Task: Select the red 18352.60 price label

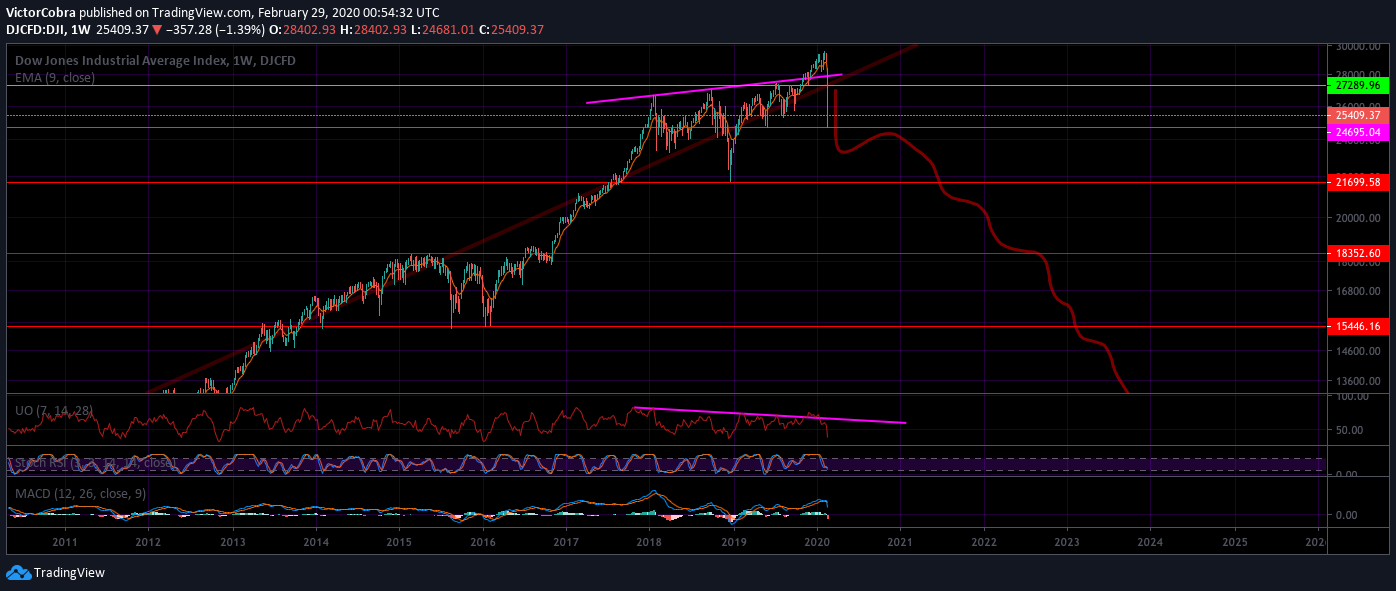Action: (1358, 254)
